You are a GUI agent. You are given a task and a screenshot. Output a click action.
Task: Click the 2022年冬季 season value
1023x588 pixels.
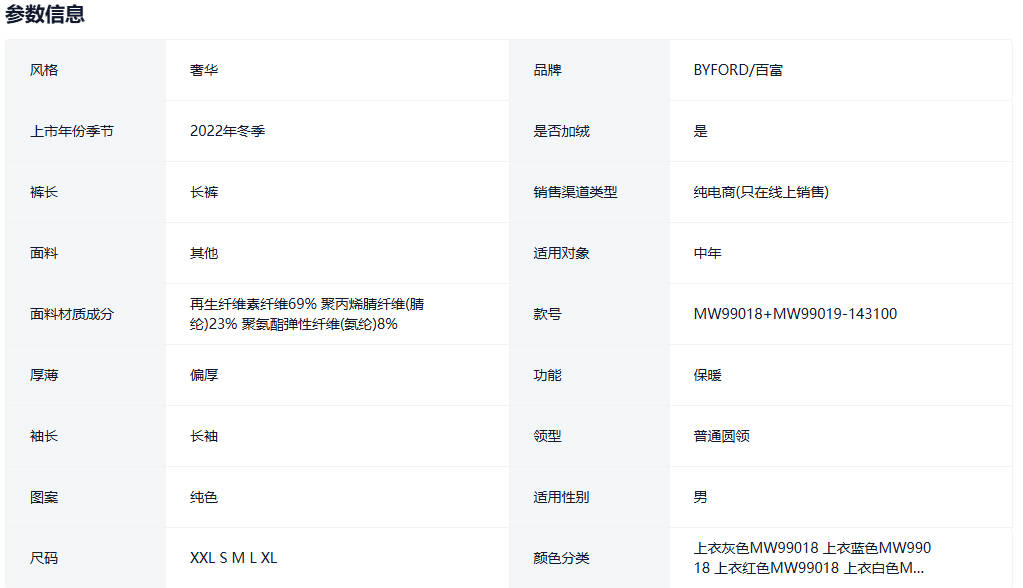click(x=227, y=131)
